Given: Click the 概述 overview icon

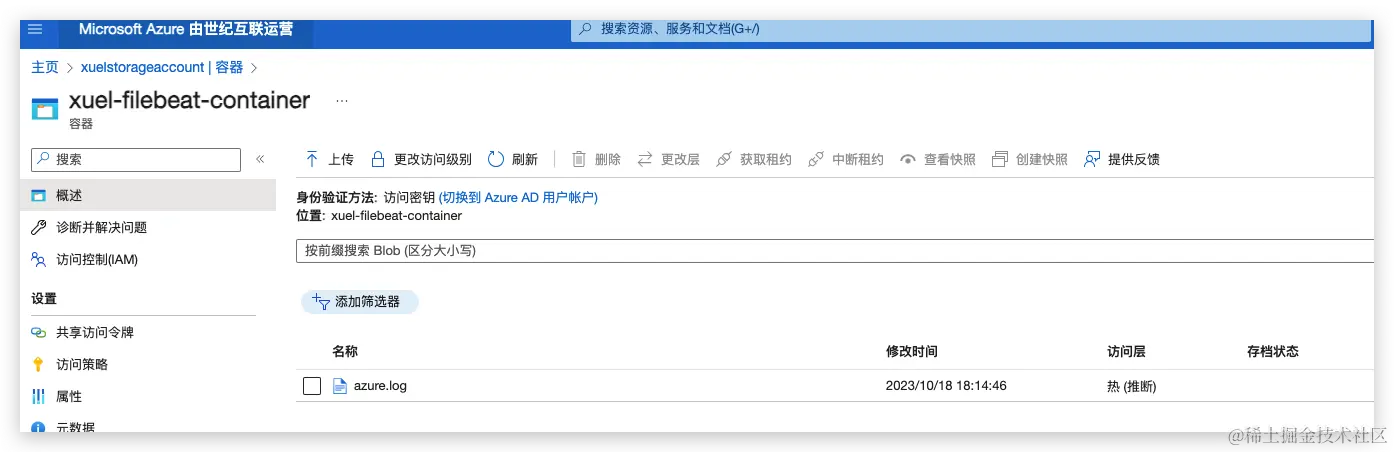Looking at the screenshot, I should point(39,195).
